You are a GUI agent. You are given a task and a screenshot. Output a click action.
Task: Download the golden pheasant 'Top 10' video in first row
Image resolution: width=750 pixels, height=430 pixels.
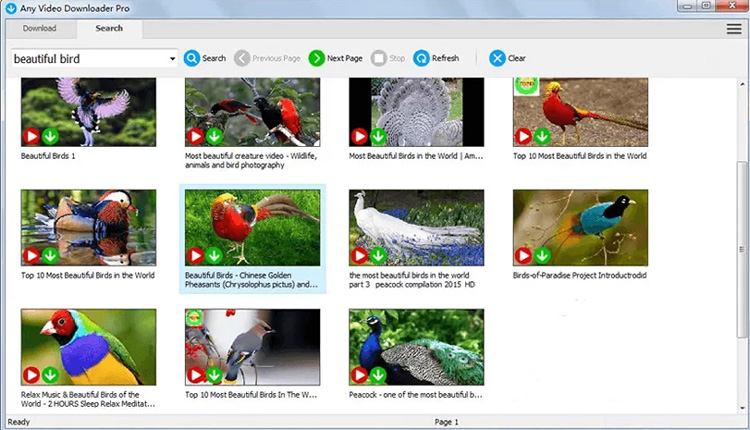tap(542, 136)
